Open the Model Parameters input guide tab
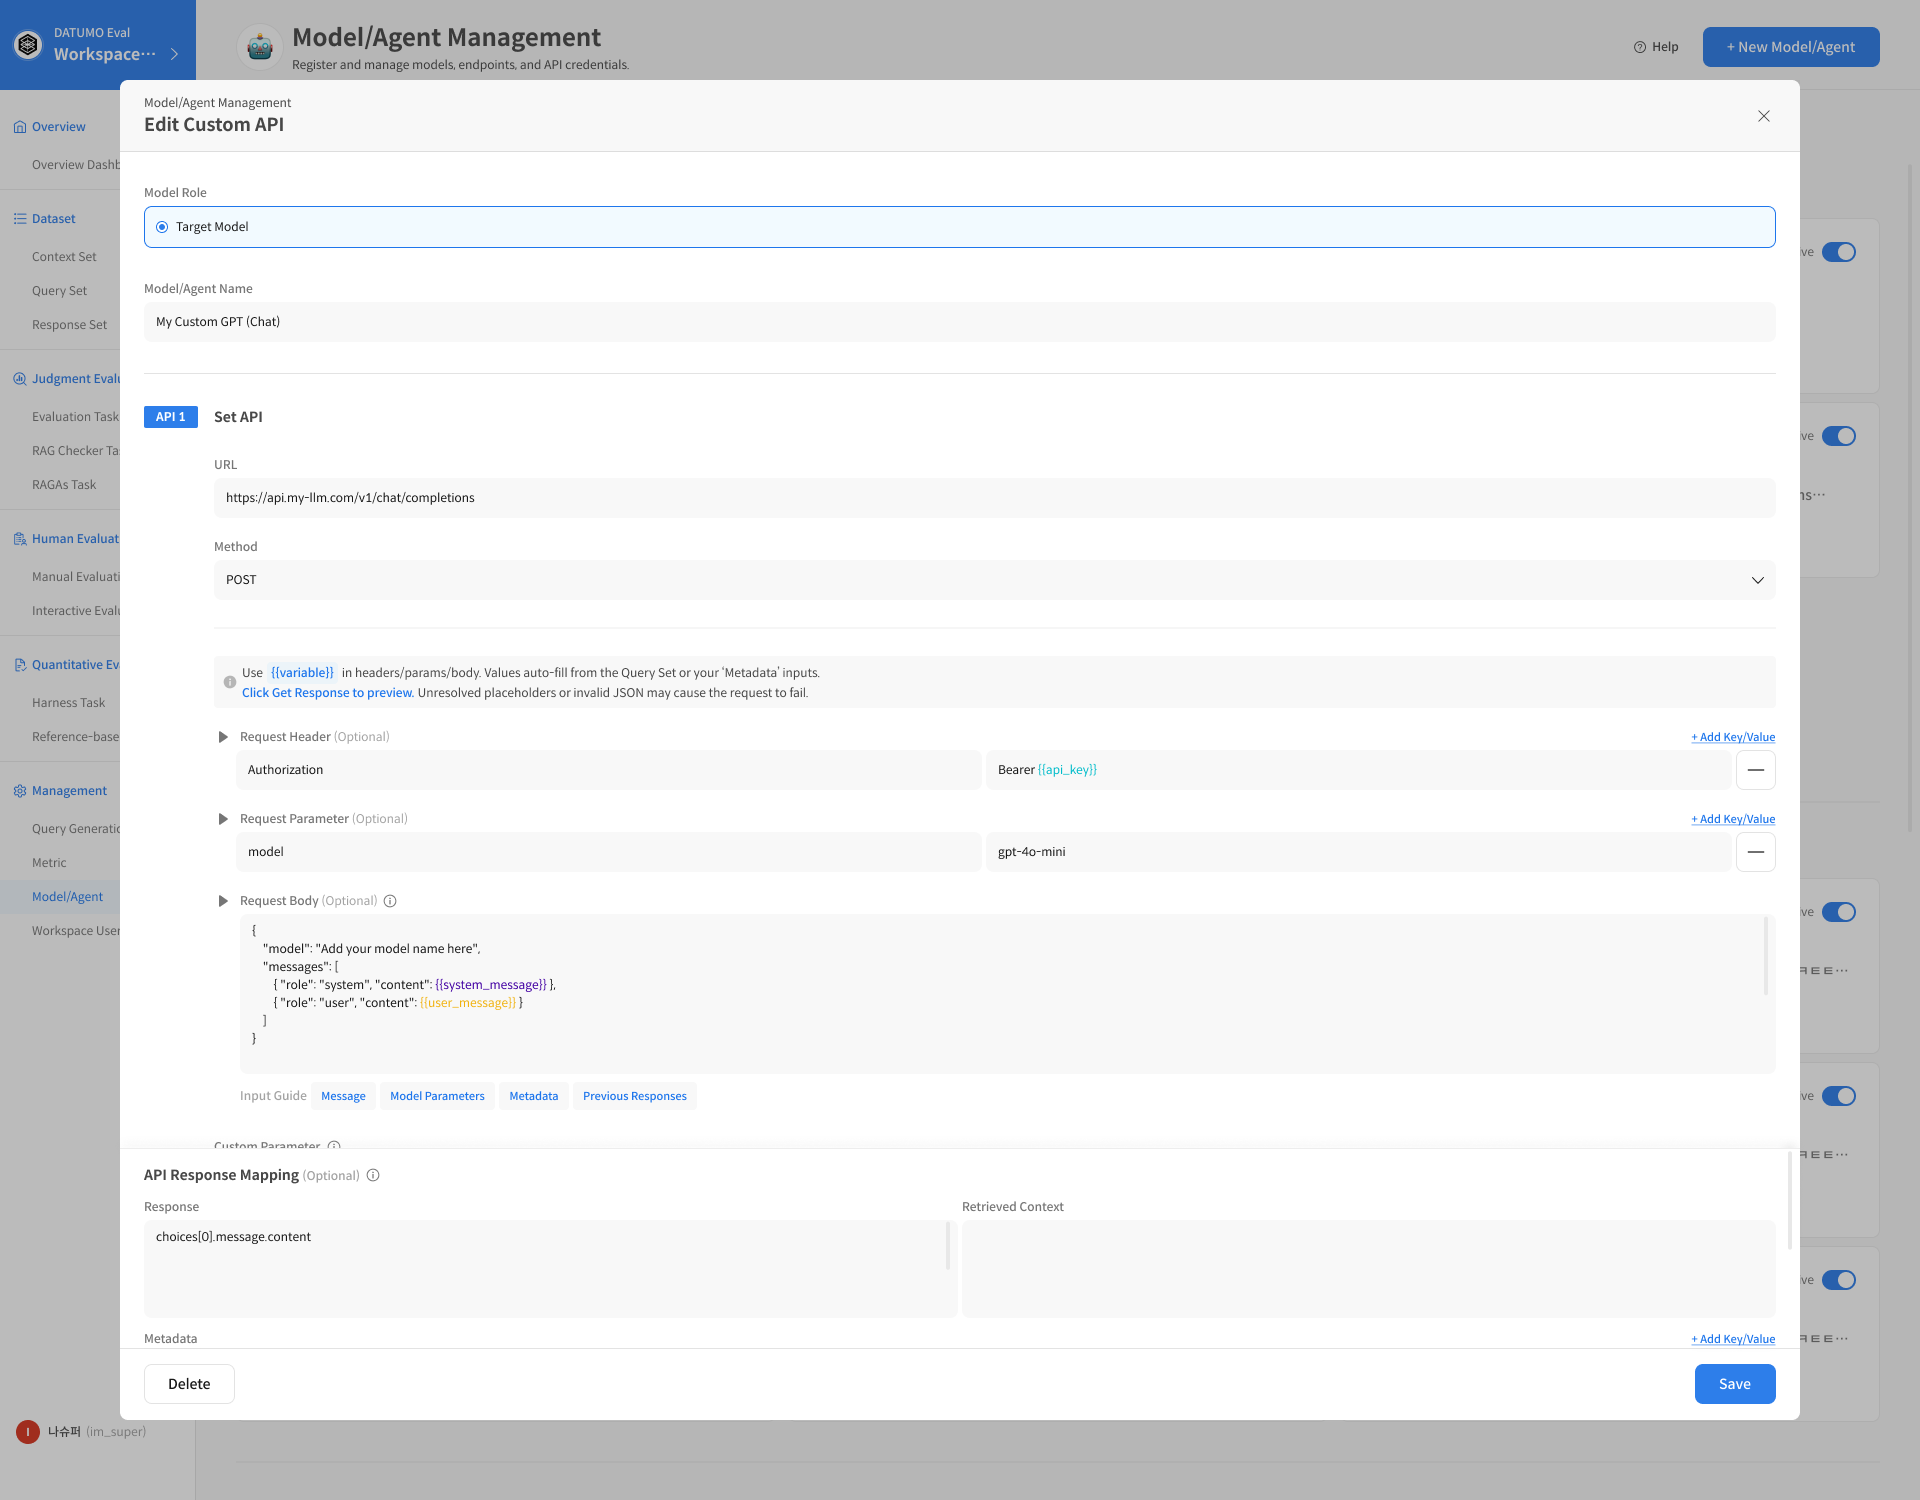 coord(437,1096)
